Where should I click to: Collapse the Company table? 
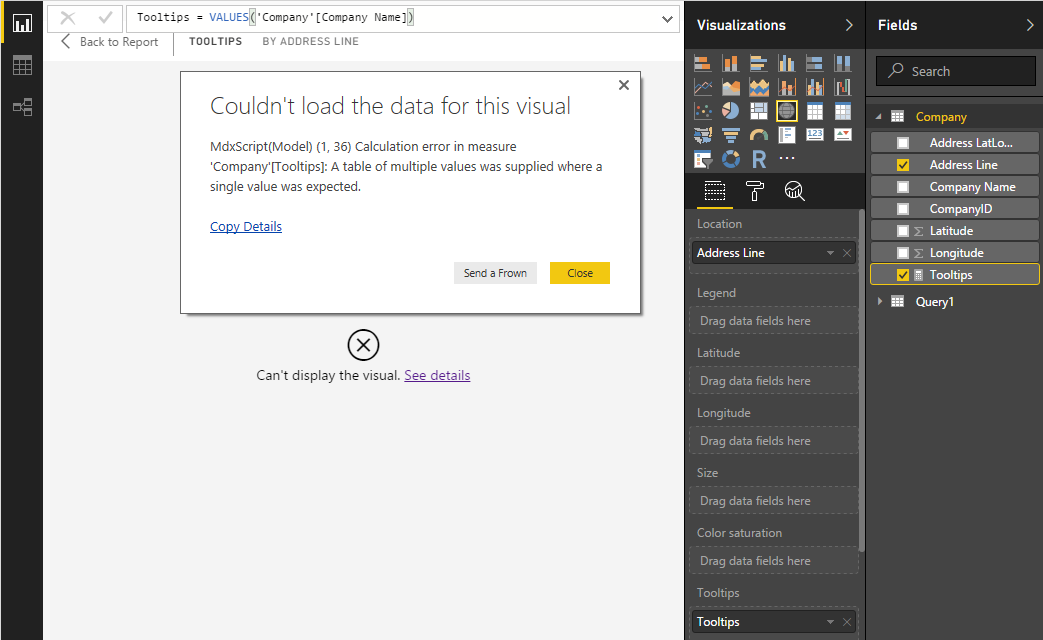pyautogui.click(x=879, y=116)
